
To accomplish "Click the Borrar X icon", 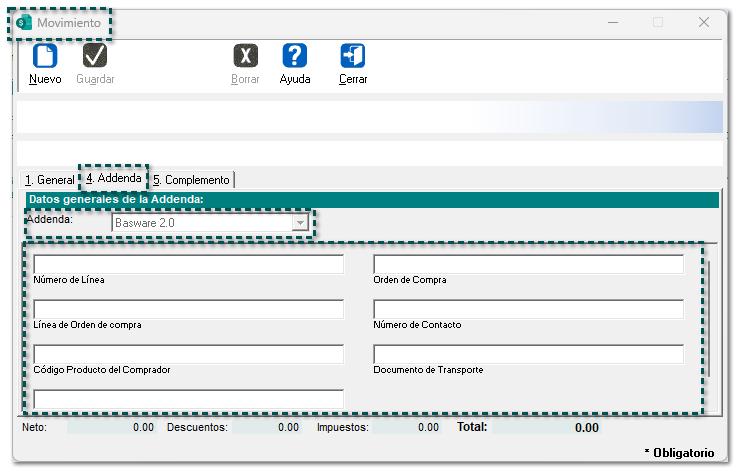I will coord(245,56).
